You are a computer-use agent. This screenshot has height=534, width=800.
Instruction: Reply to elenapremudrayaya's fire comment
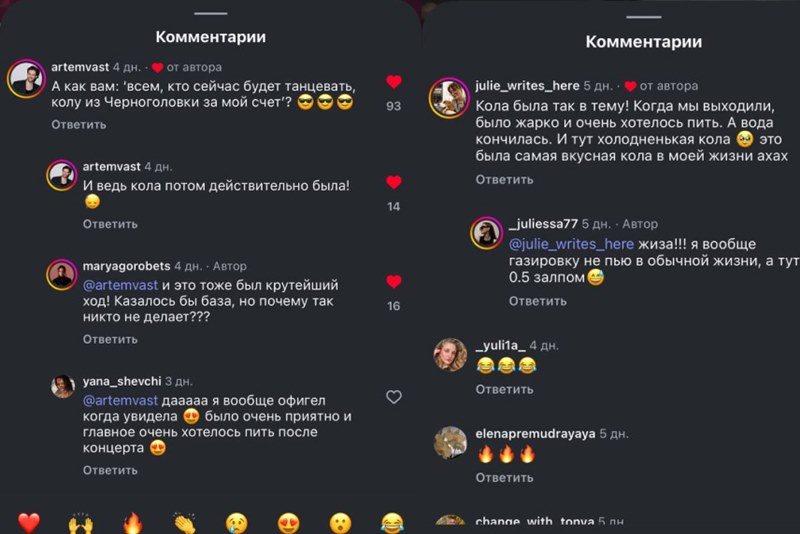pos(504,478)
